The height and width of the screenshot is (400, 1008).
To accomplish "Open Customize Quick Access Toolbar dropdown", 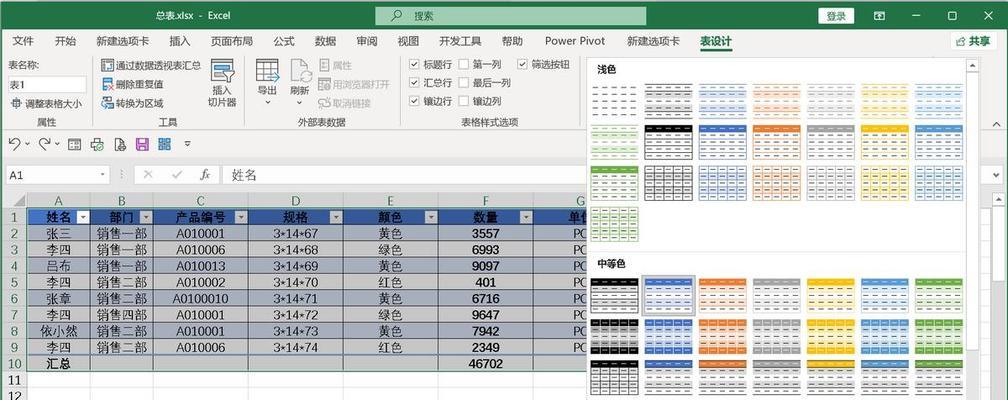I will click(187, 144).
